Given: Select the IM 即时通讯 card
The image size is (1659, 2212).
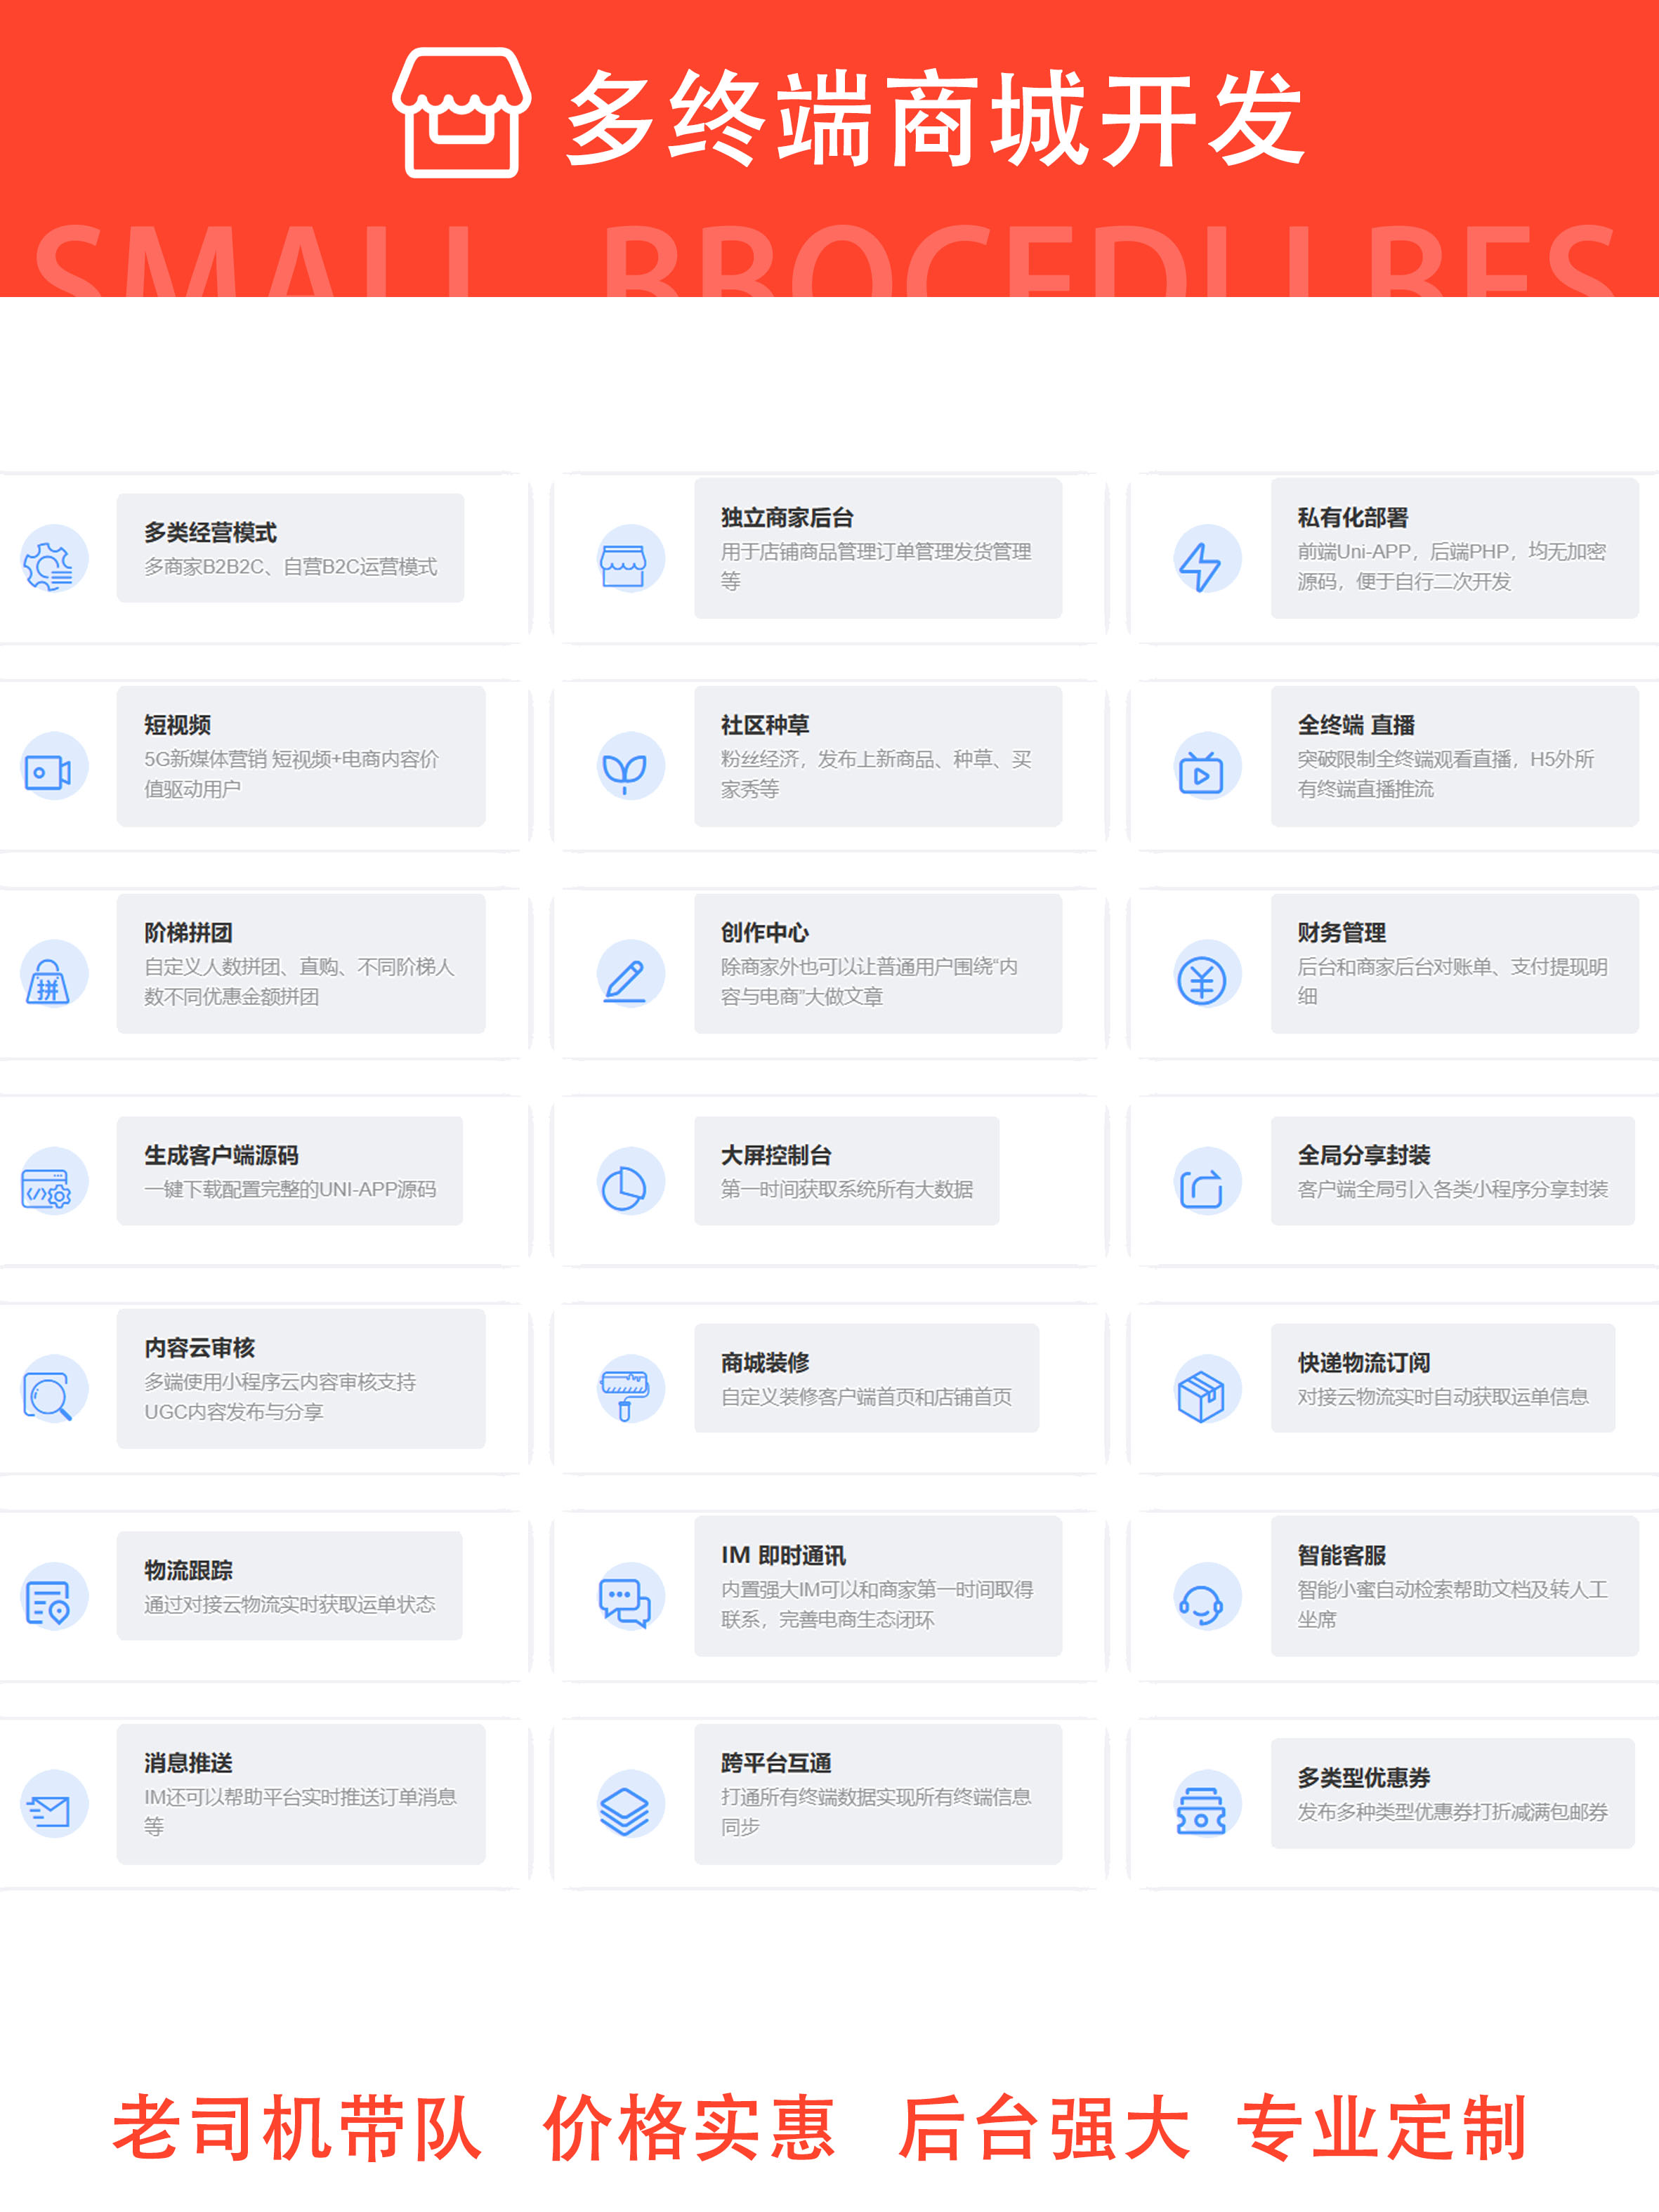Looking at the screenshot, I should tap(877, 1586).
